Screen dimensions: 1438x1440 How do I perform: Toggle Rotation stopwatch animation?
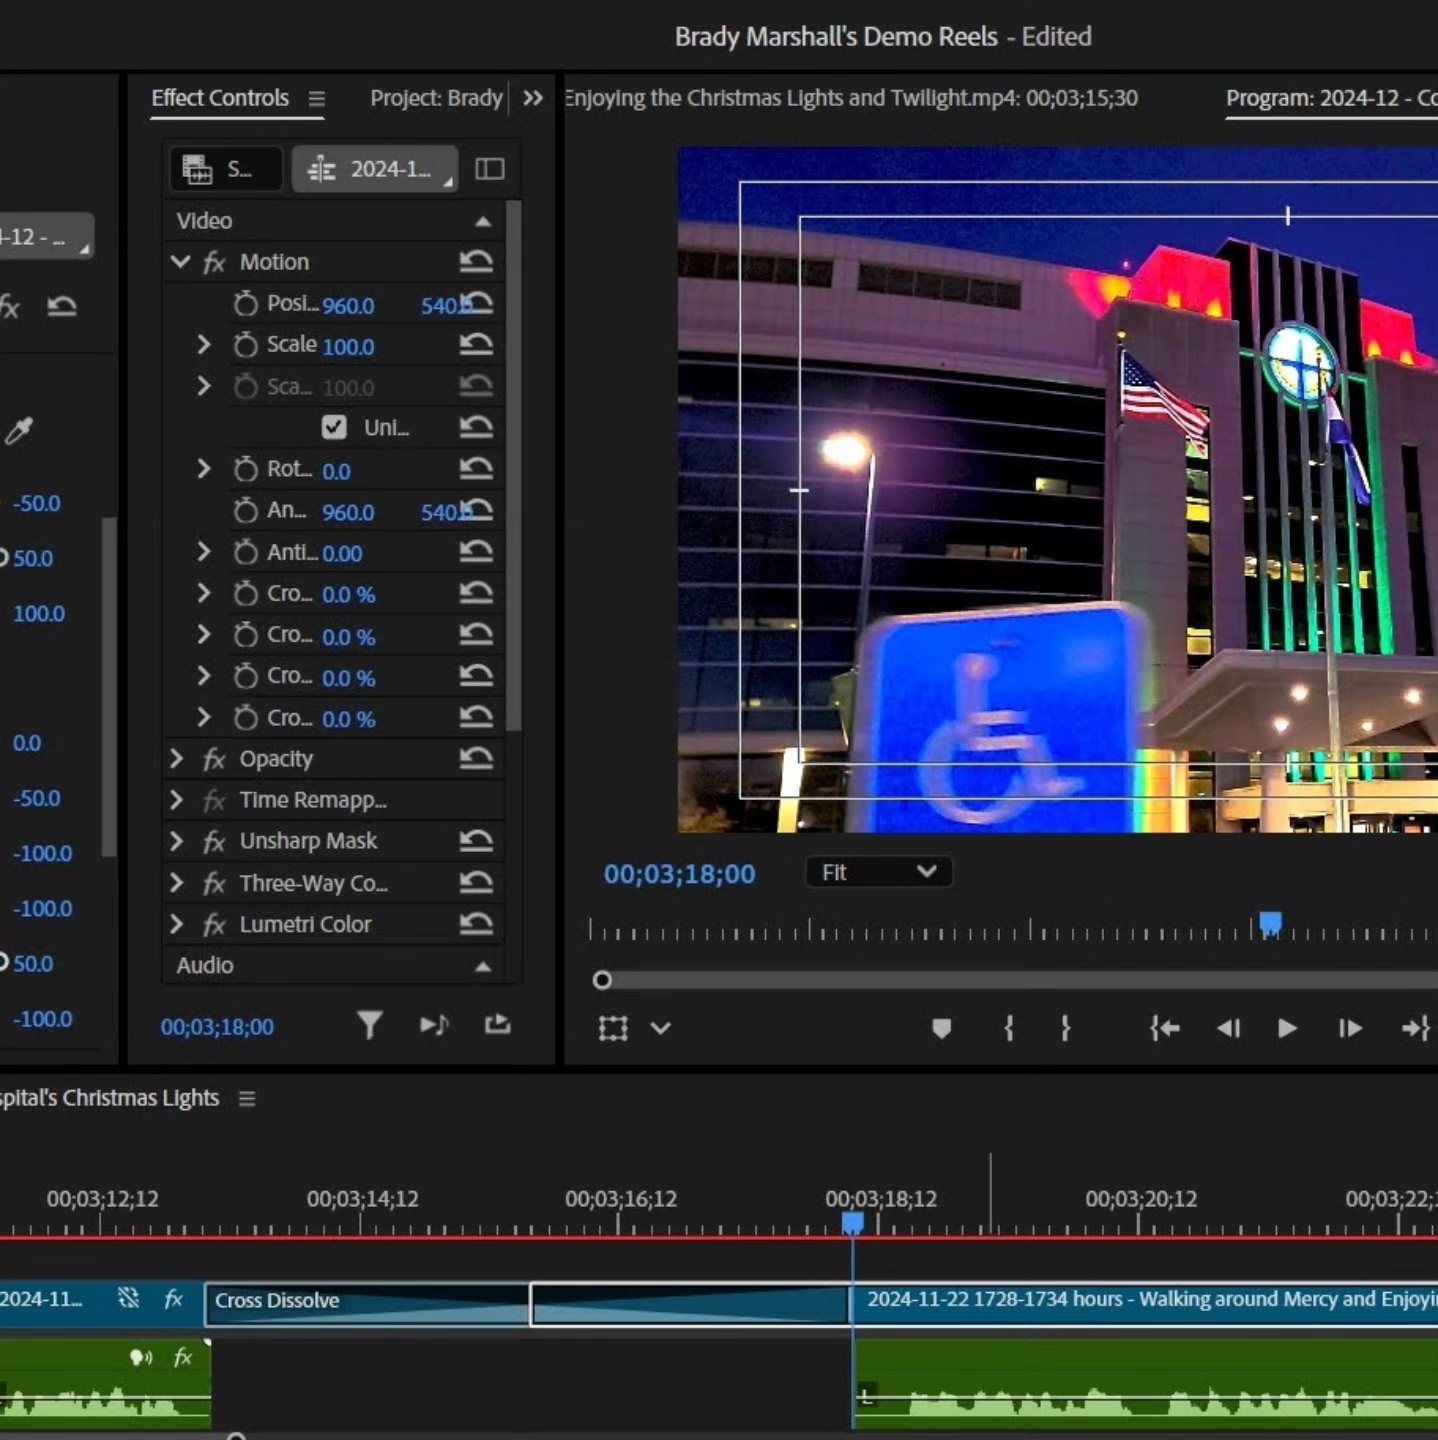pos(245,469)
